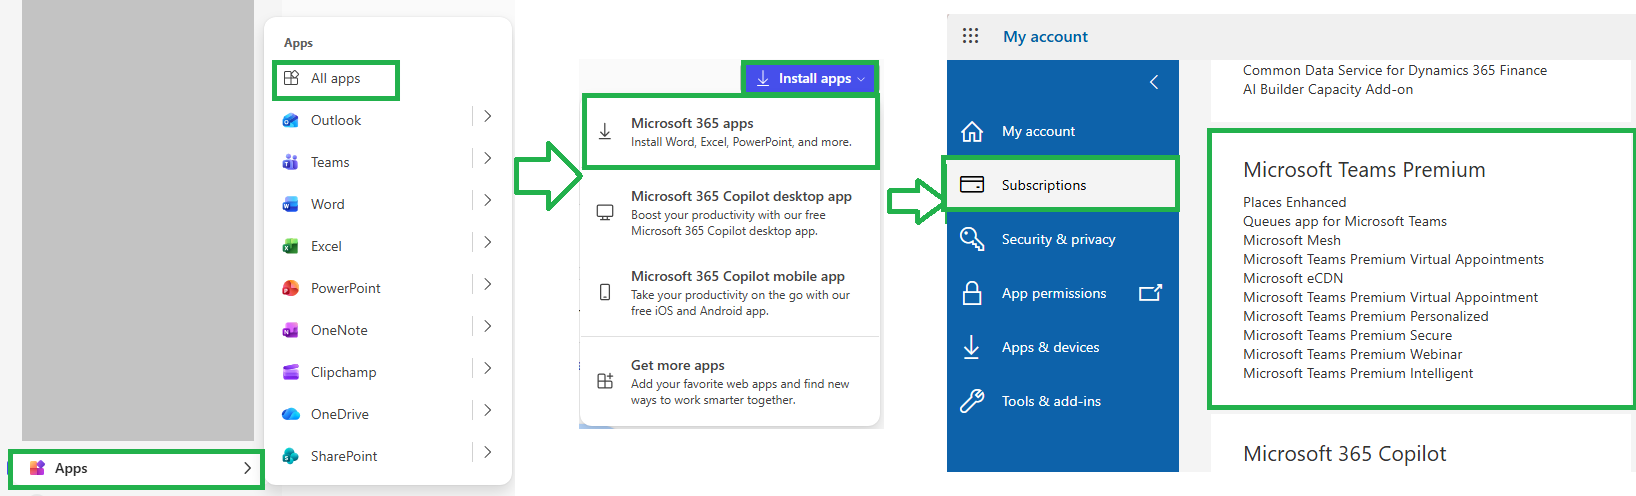The image size is (1636, 496).
Task: Click Microsoft Teams Premium Personalized entry
Action: click(1365, 316)
